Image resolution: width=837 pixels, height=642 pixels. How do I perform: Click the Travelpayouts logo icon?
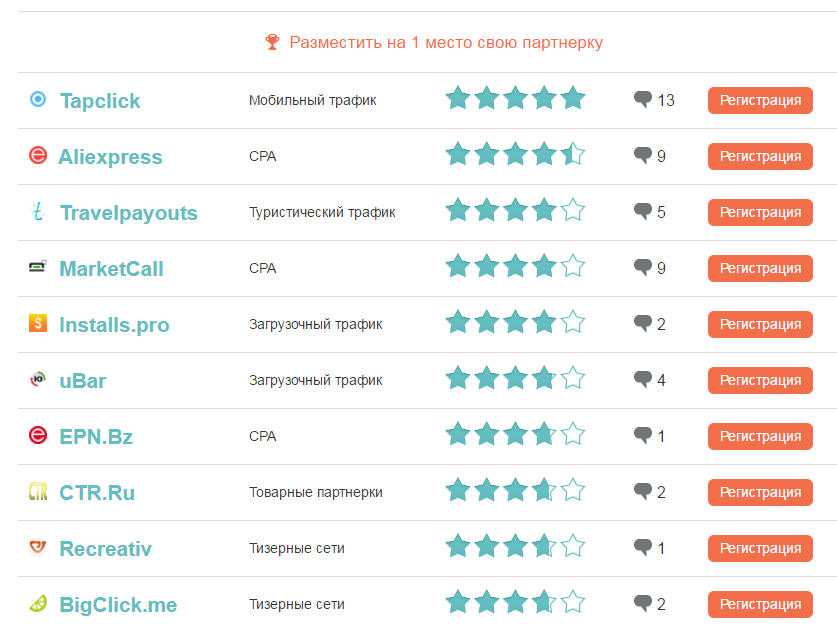(x=38, y=211)
